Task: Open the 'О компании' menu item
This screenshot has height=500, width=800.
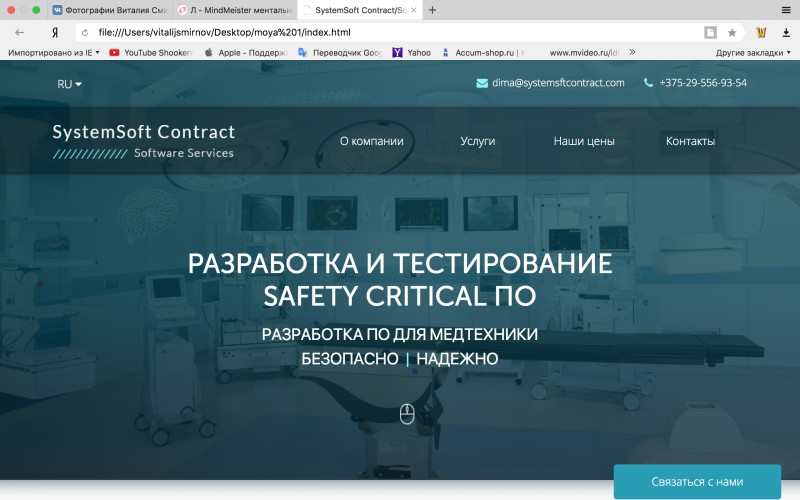Action: [x=371, y=141]
